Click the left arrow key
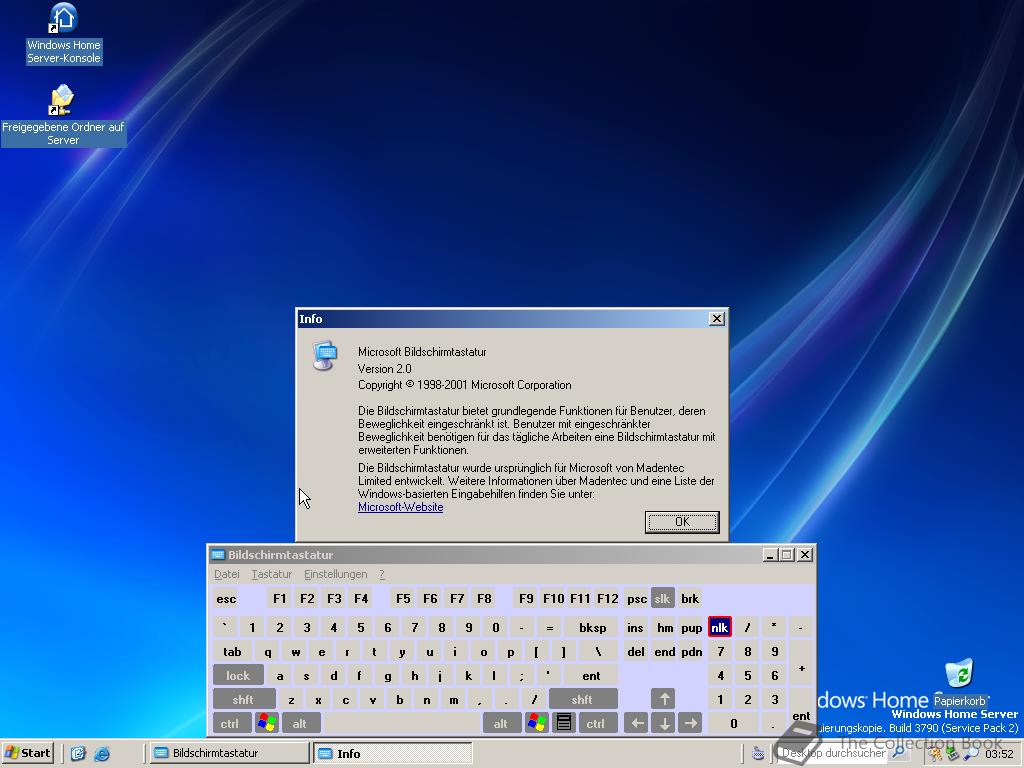The width and height of the screenshot is (1024, 768). (x=636, y=723)
